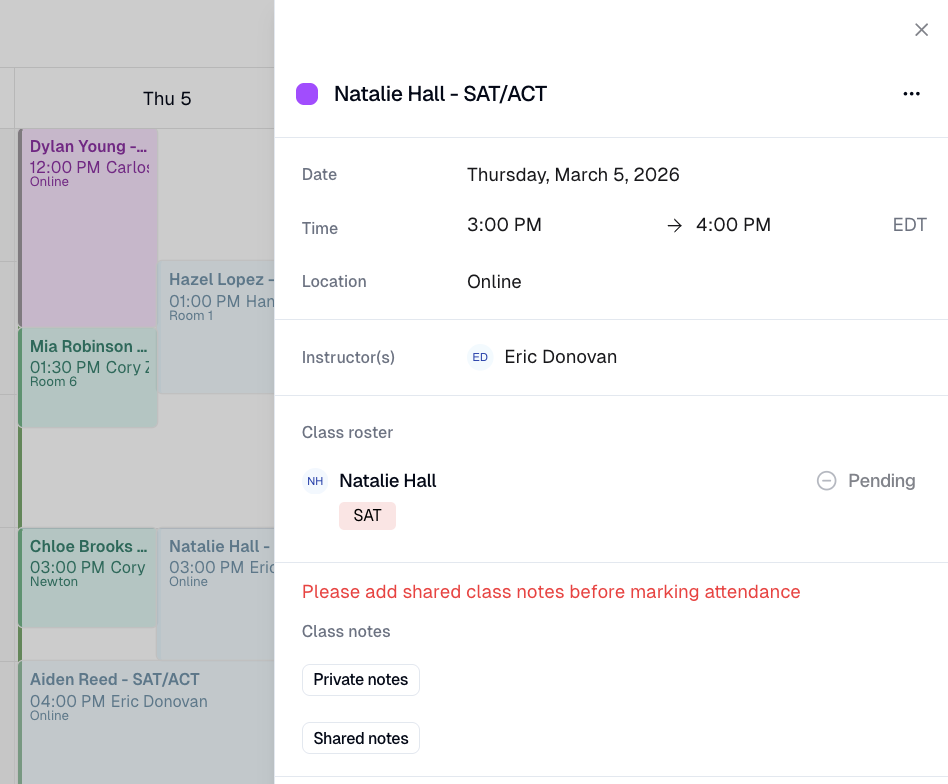Click the Pending status circle icon

pos(826,481)
